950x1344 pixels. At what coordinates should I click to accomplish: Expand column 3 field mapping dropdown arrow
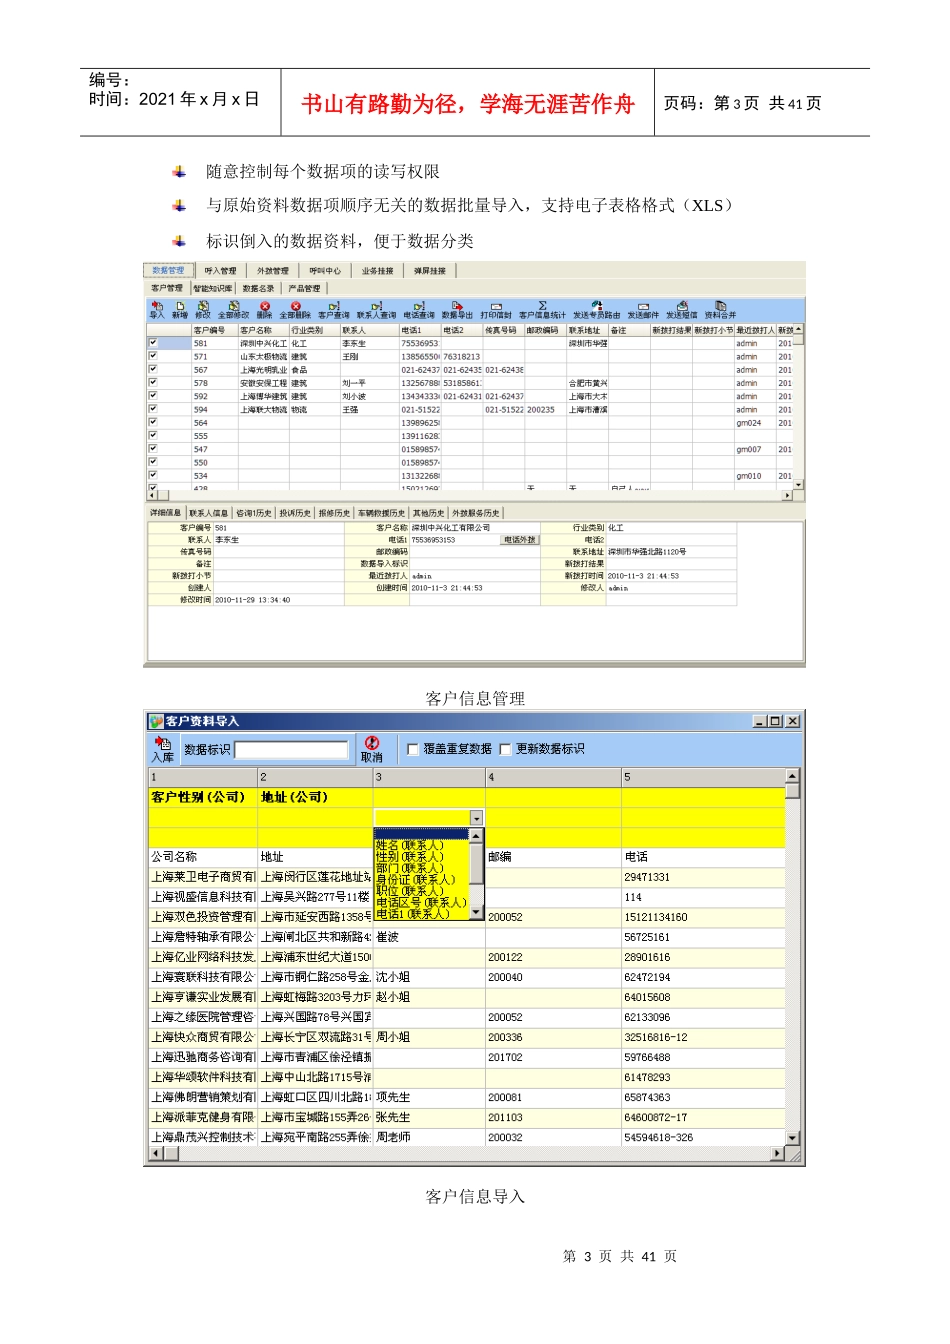(x=476, y=818)
